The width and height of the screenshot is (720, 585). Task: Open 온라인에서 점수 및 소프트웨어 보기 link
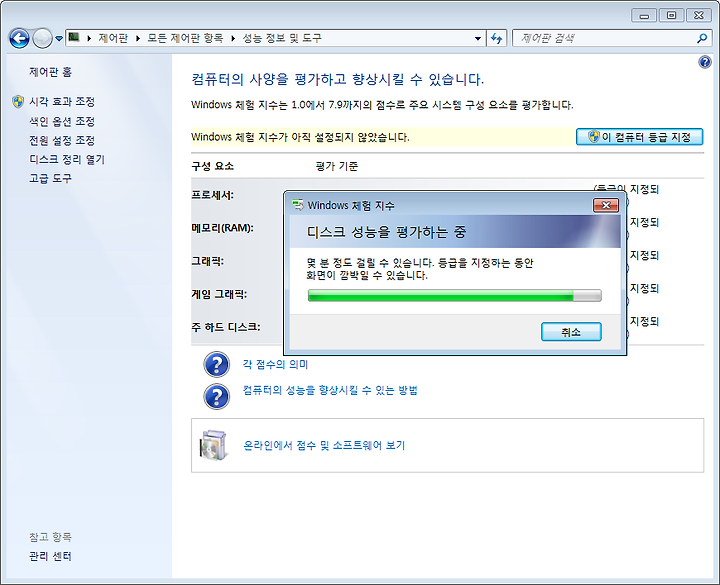[324, 445]
